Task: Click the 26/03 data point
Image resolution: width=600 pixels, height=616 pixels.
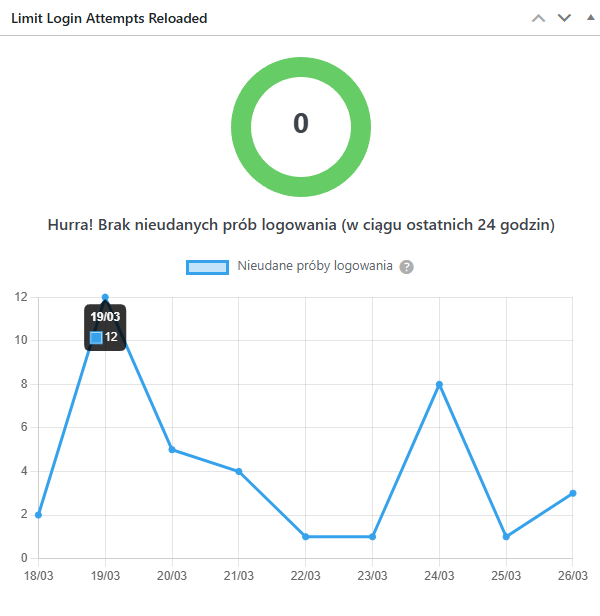Action: (573, 493)
